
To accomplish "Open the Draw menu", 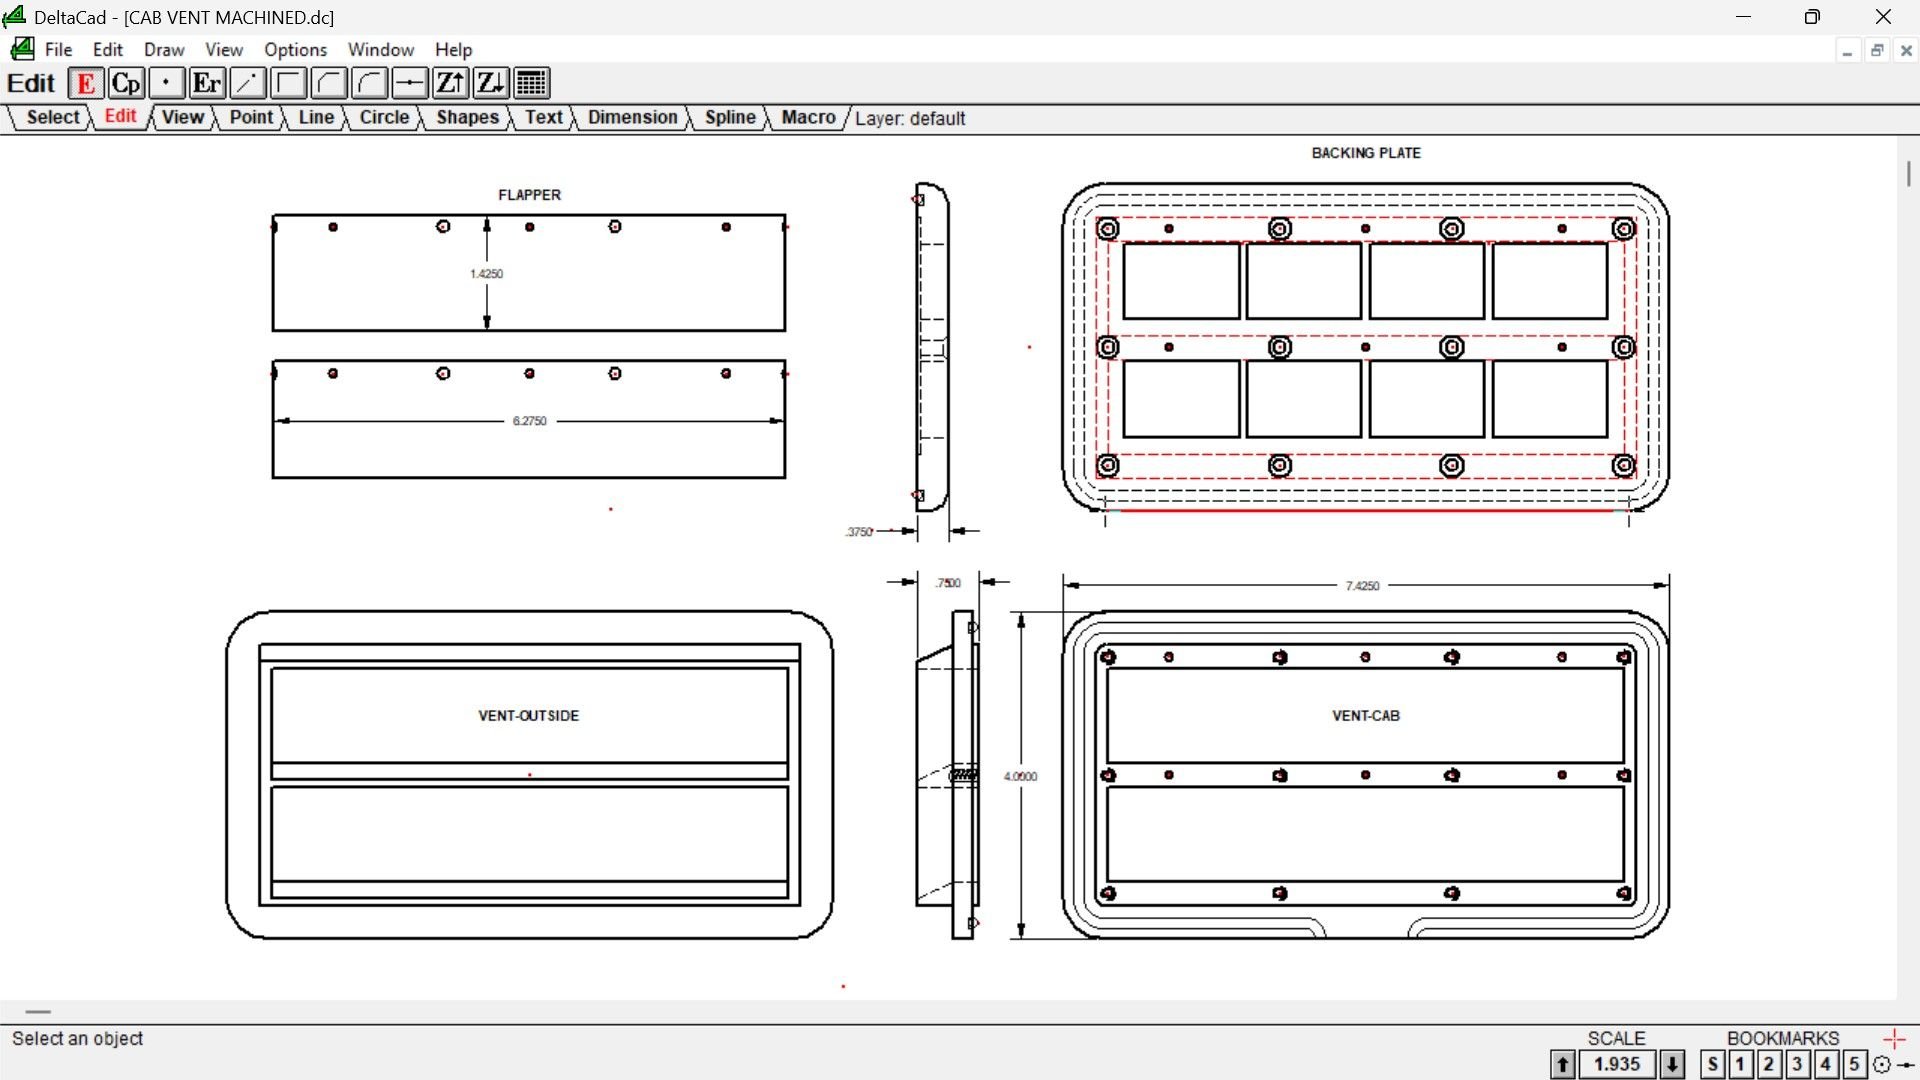I will coord(164,49).
